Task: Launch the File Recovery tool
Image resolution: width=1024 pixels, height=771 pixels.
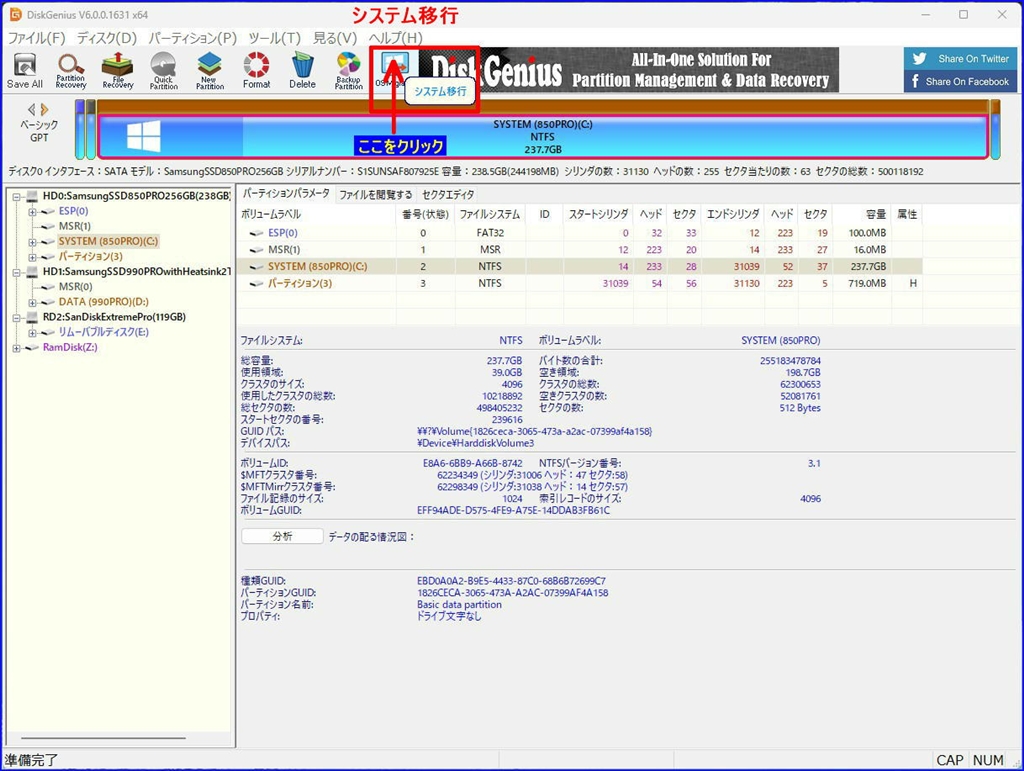Action: click(117, 69)
